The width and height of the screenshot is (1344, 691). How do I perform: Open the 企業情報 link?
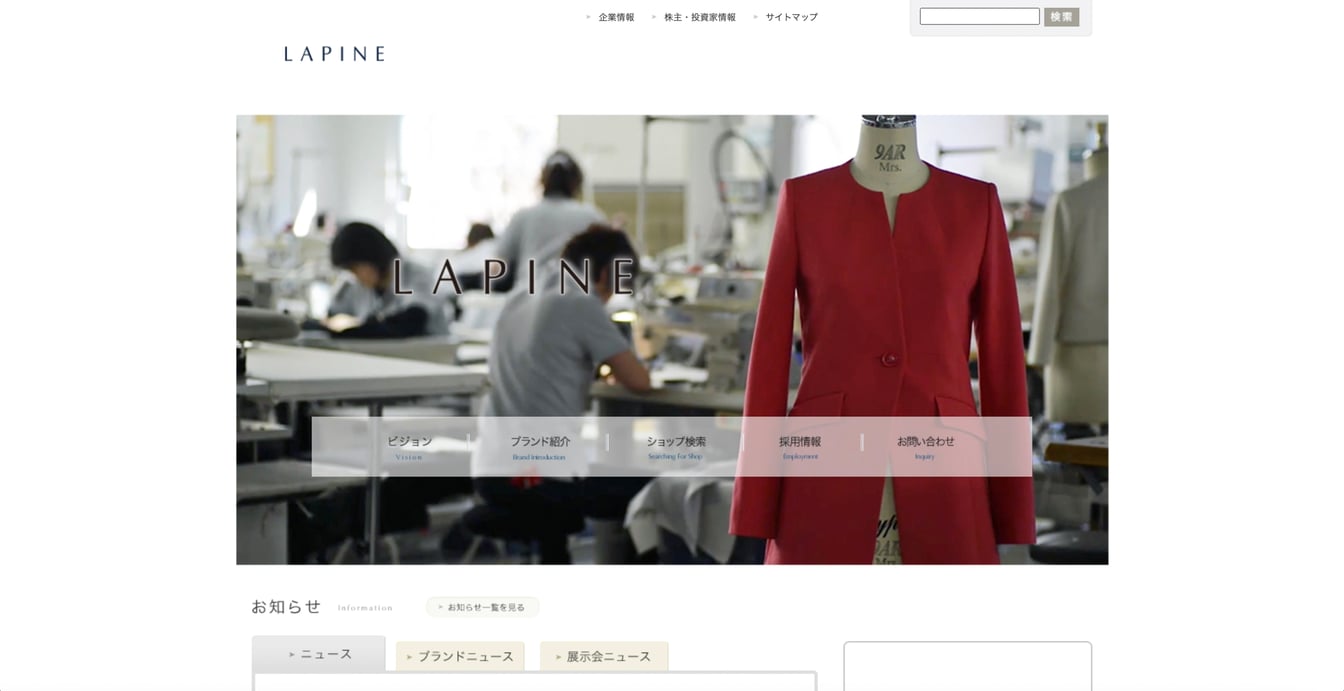[616, 17]
